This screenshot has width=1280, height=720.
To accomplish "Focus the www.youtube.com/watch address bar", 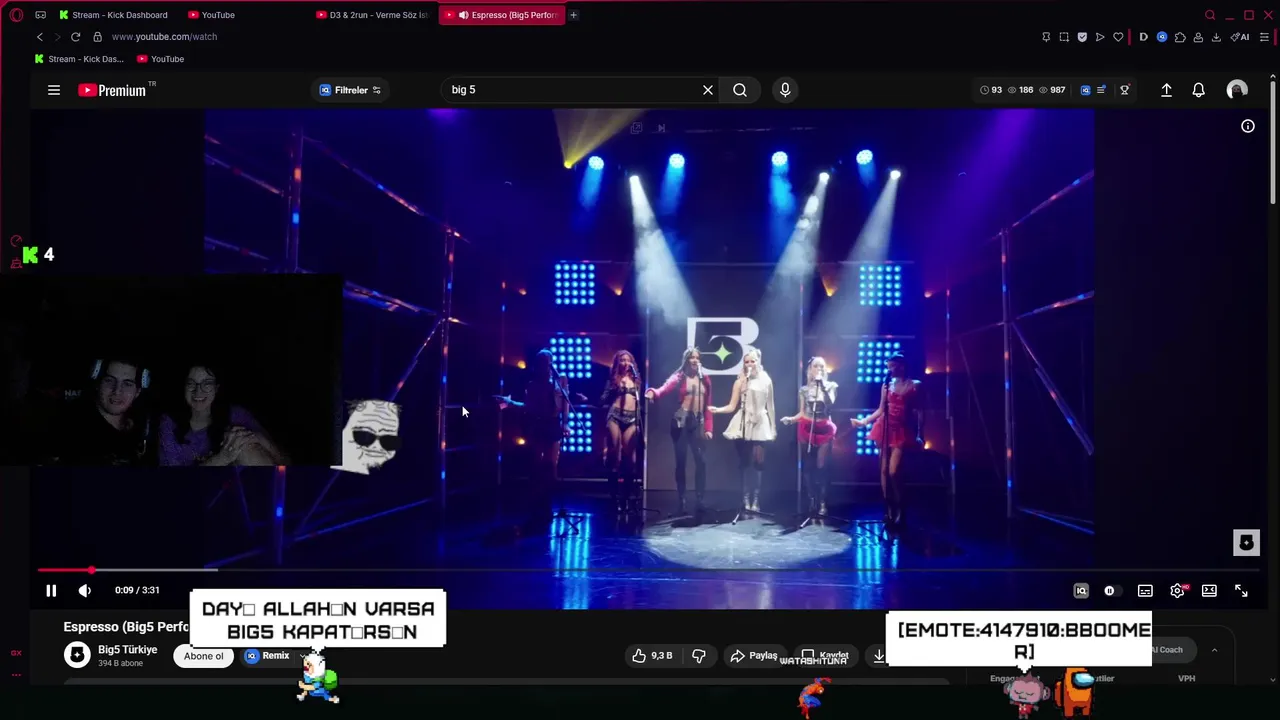I will click(164, 37).
